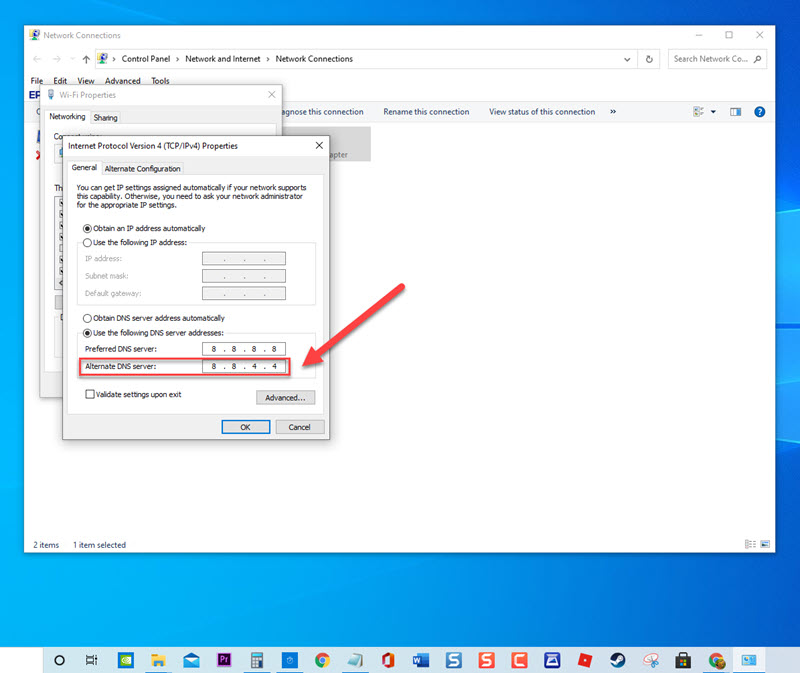Navigate back using the back arrow
800x673 pixels.
(x=36, y=59)
